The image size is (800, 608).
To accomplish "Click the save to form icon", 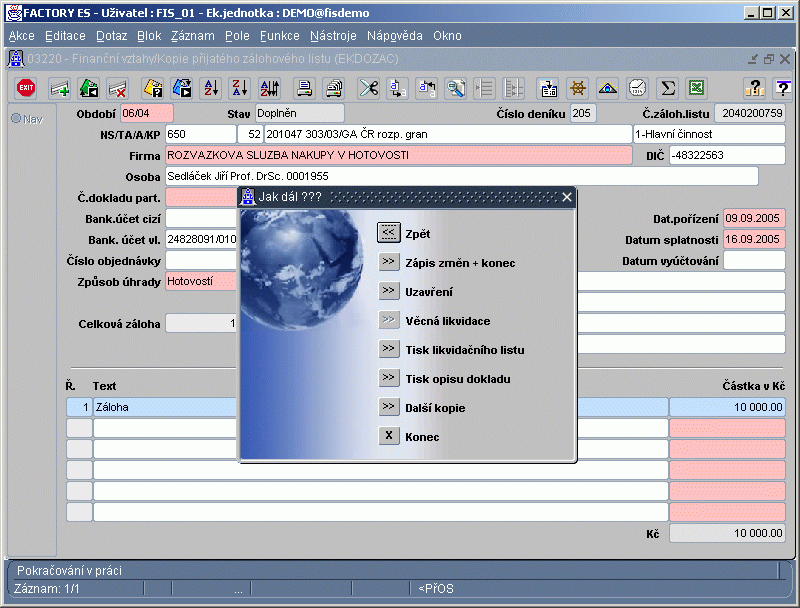I will [x=548, y=88].
